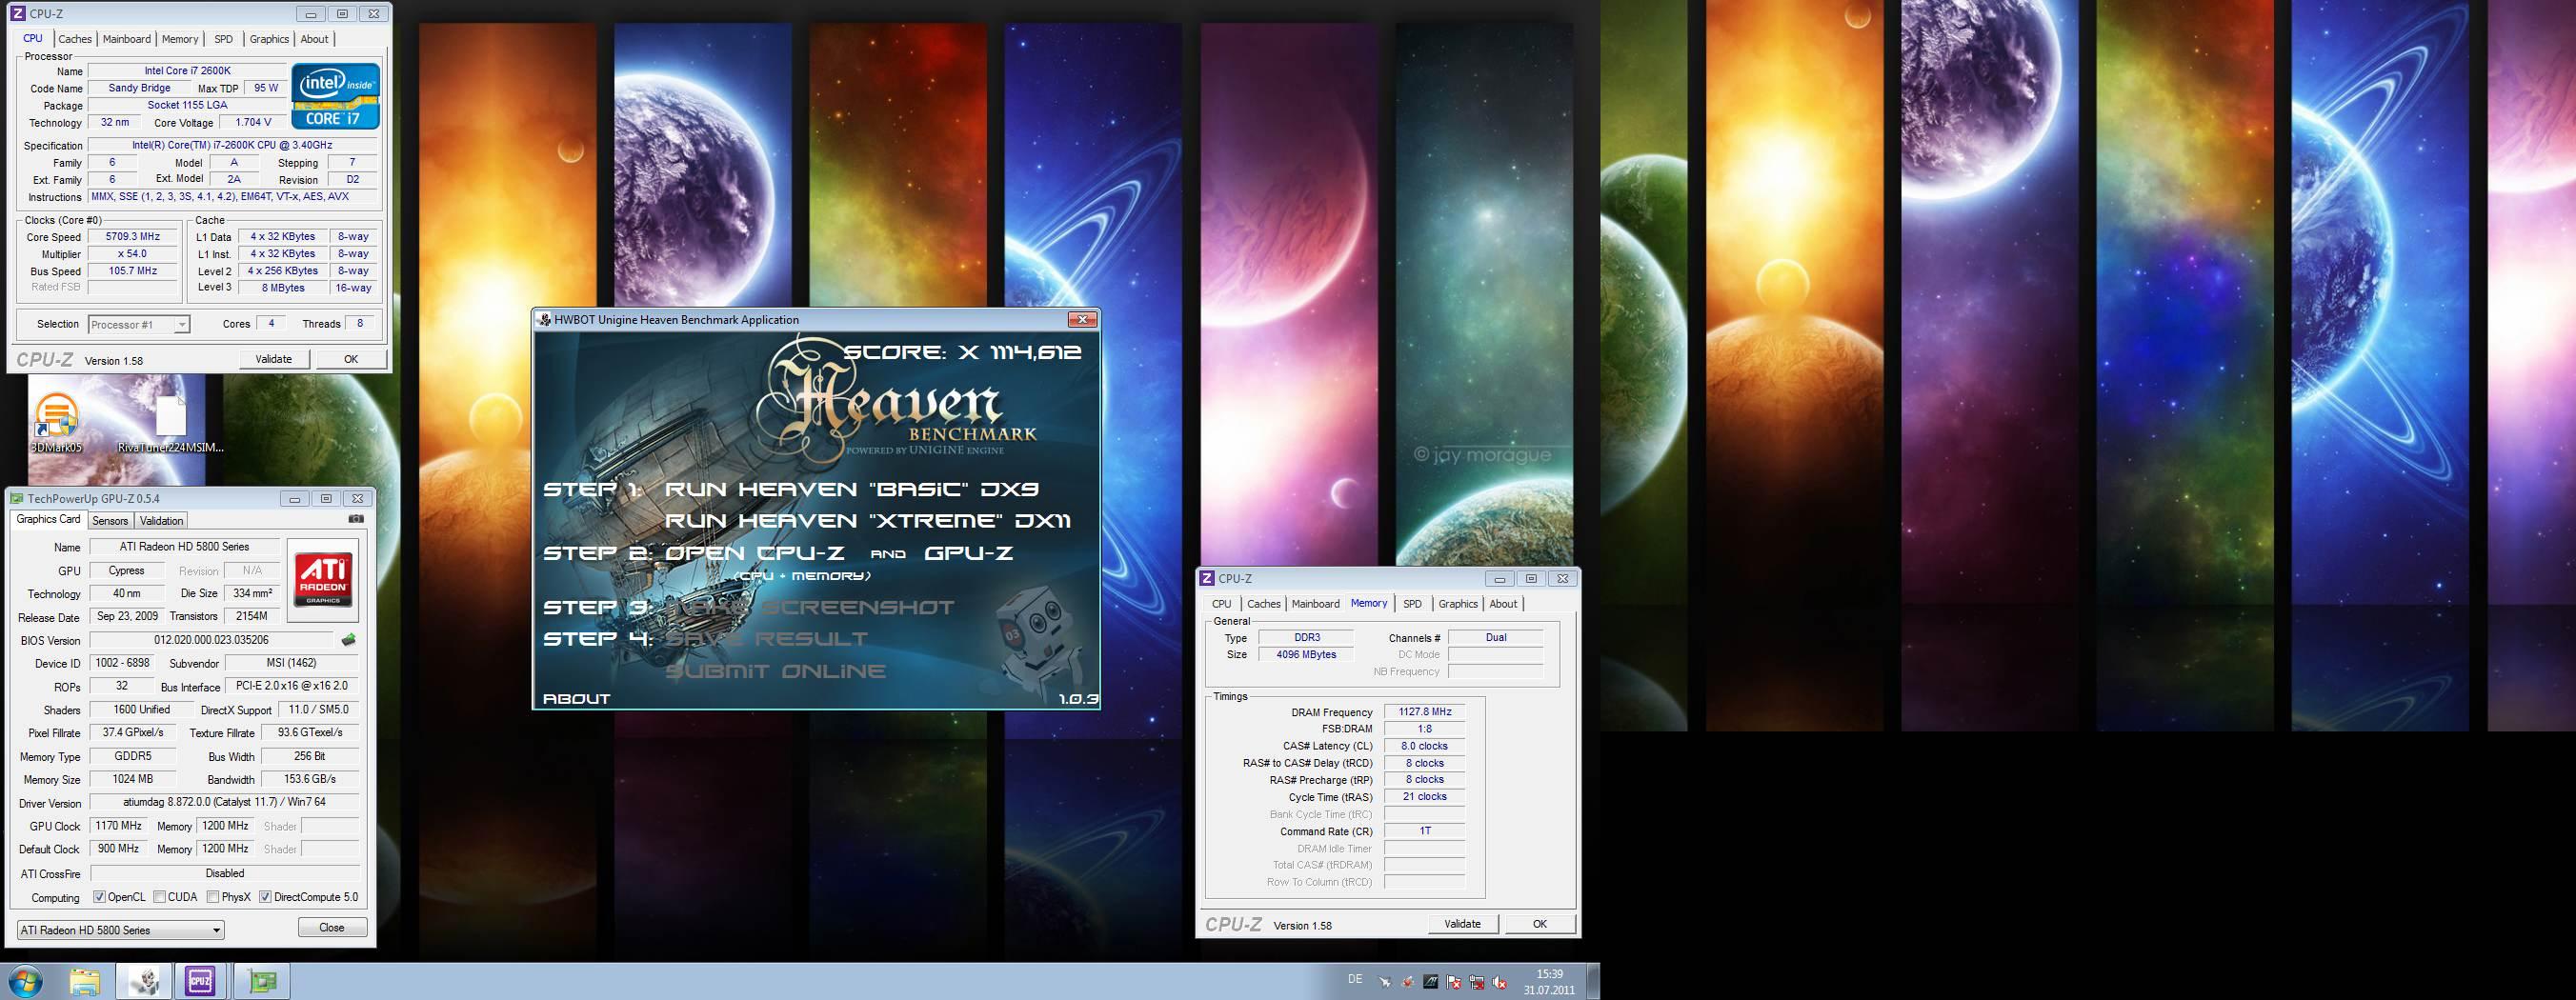Select the CPU-Z taskbar button
2576x1000 pixels.
coord(200,982)
